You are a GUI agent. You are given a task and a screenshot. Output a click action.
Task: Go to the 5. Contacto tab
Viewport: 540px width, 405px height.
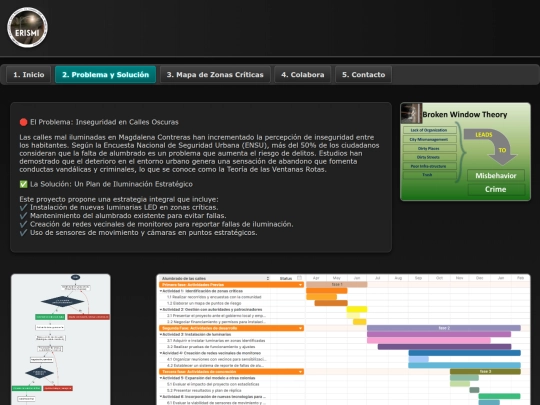tap(363, 75)
